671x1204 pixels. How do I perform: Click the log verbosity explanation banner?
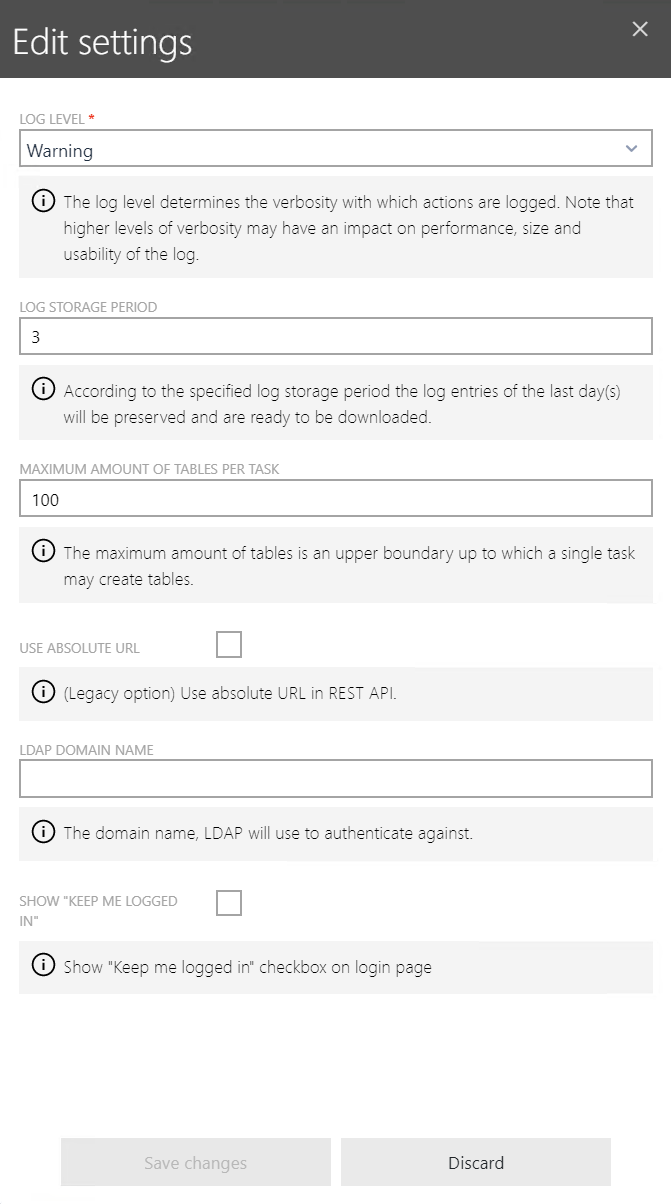[335, 226]
